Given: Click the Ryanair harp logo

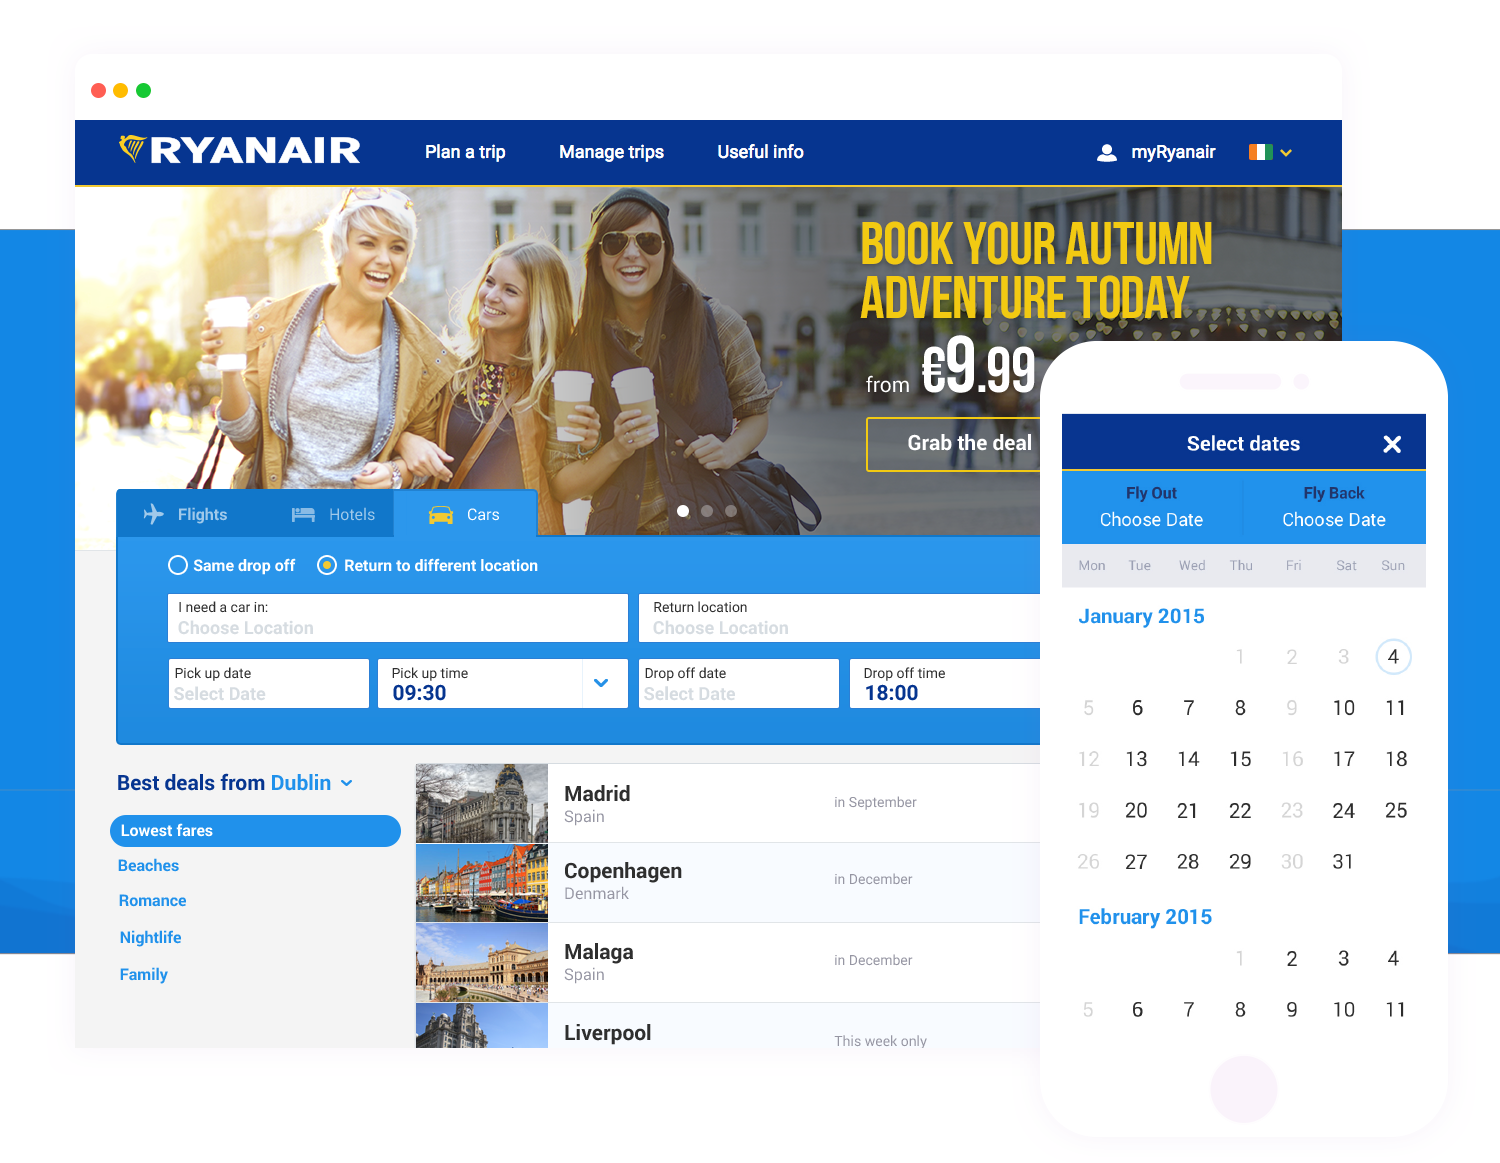Looking at the screenshot, I should pyautogui.click(x=132, y=150).
